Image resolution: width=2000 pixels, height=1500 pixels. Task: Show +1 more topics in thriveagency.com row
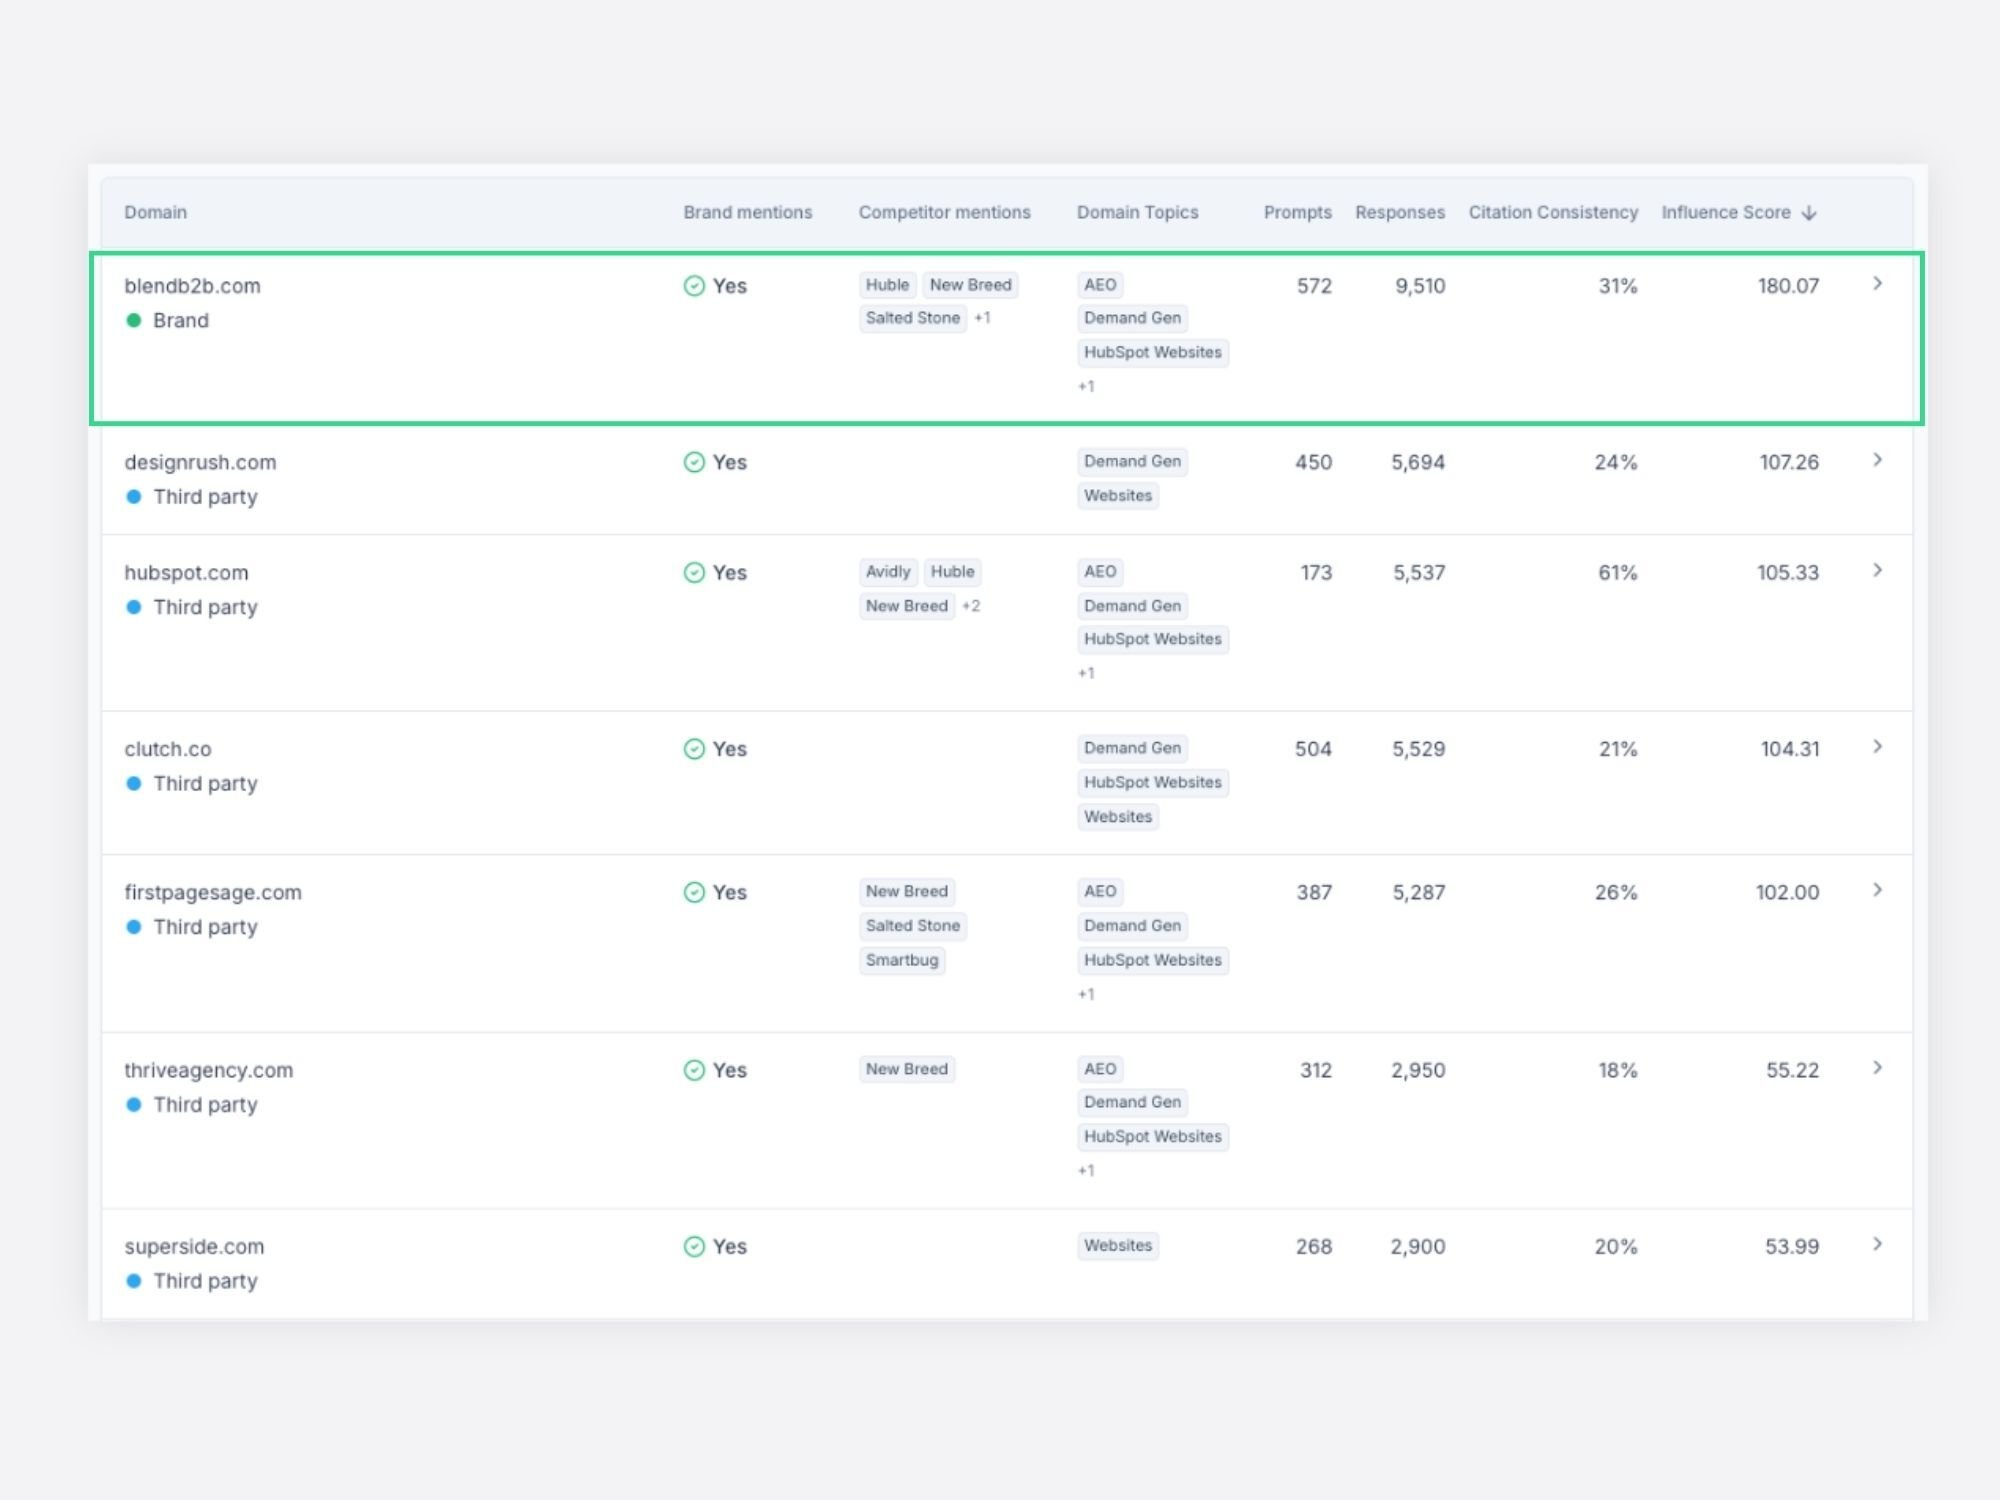(1086, 1170)
